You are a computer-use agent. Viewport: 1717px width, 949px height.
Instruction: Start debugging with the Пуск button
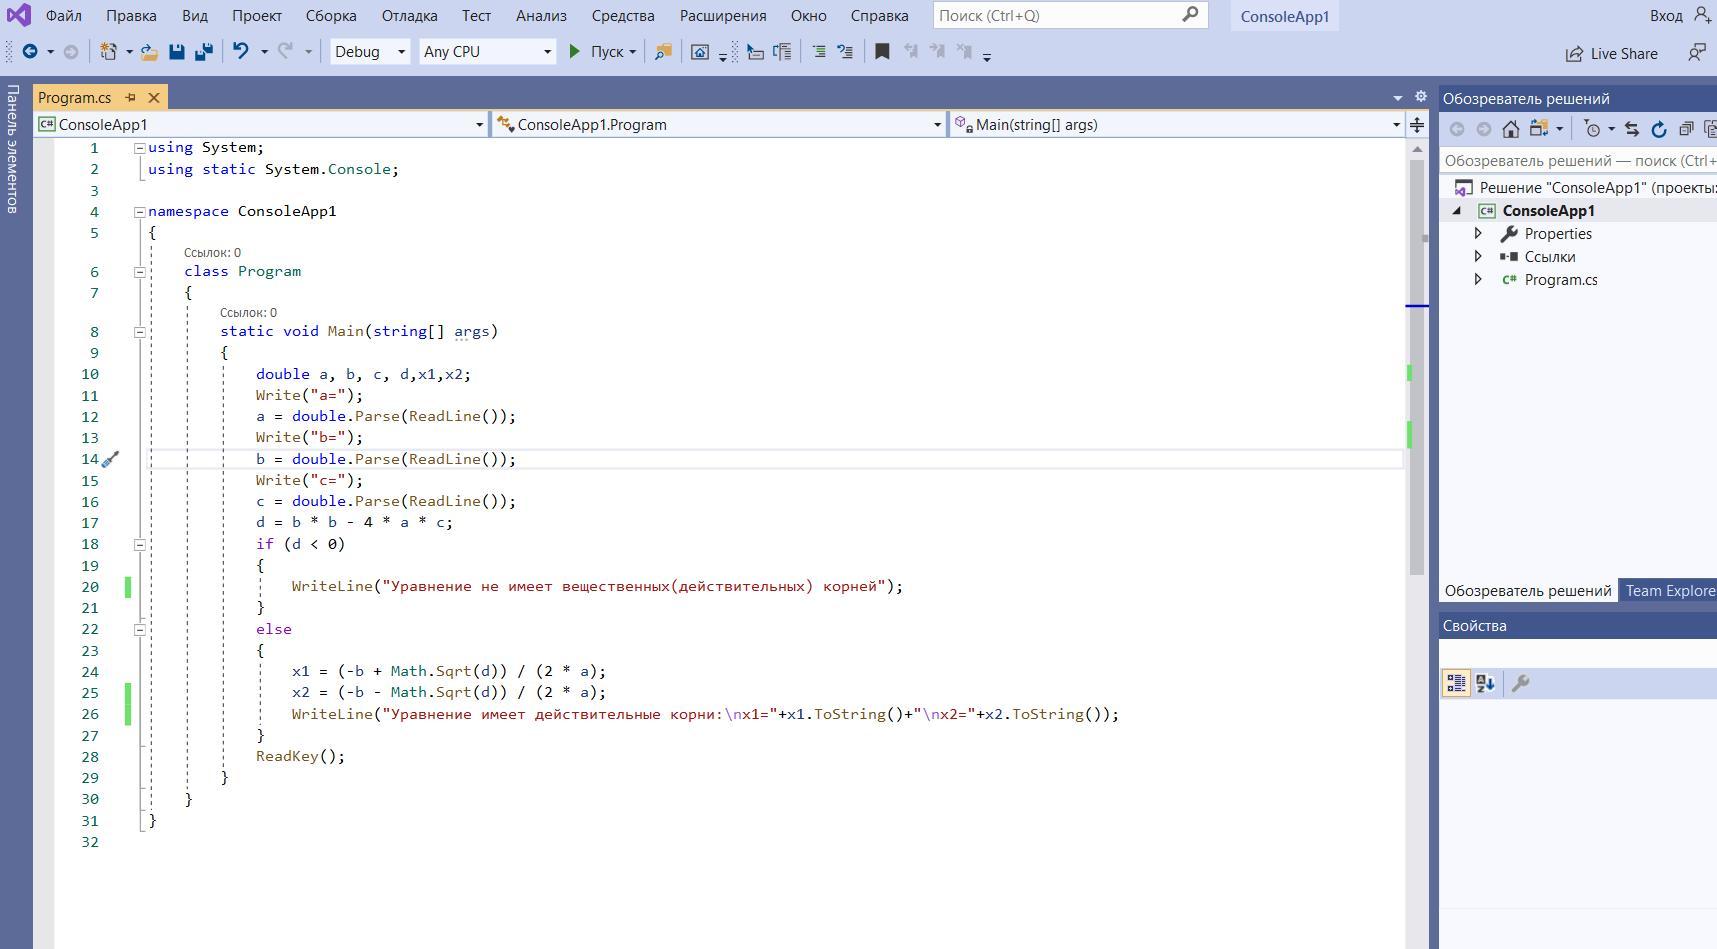tap(597, 51)
